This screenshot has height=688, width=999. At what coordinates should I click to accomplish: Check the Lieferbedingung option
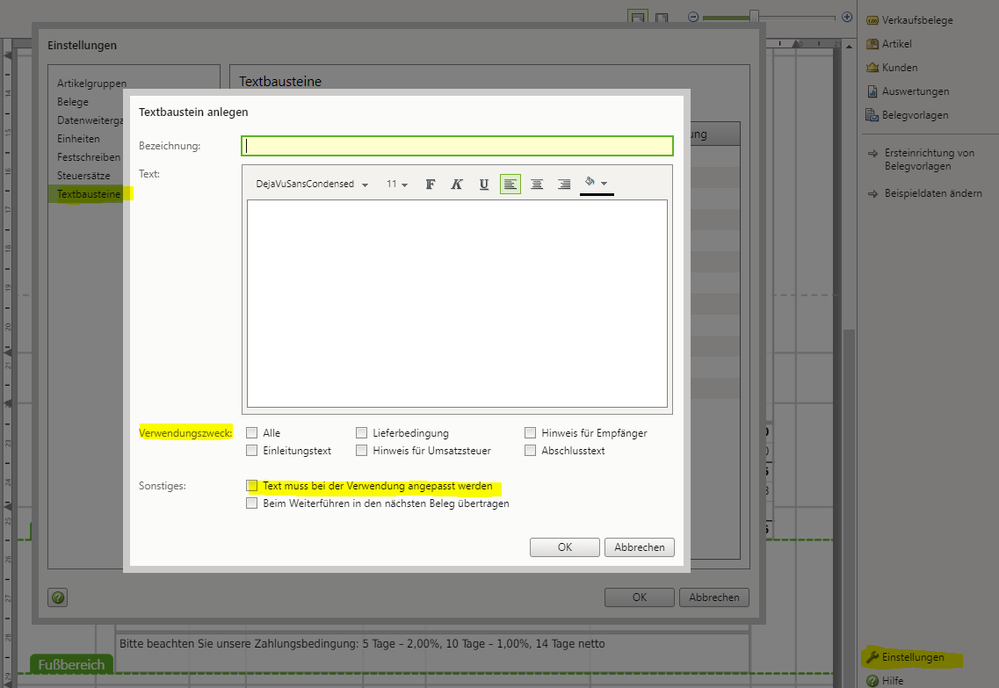362,433
